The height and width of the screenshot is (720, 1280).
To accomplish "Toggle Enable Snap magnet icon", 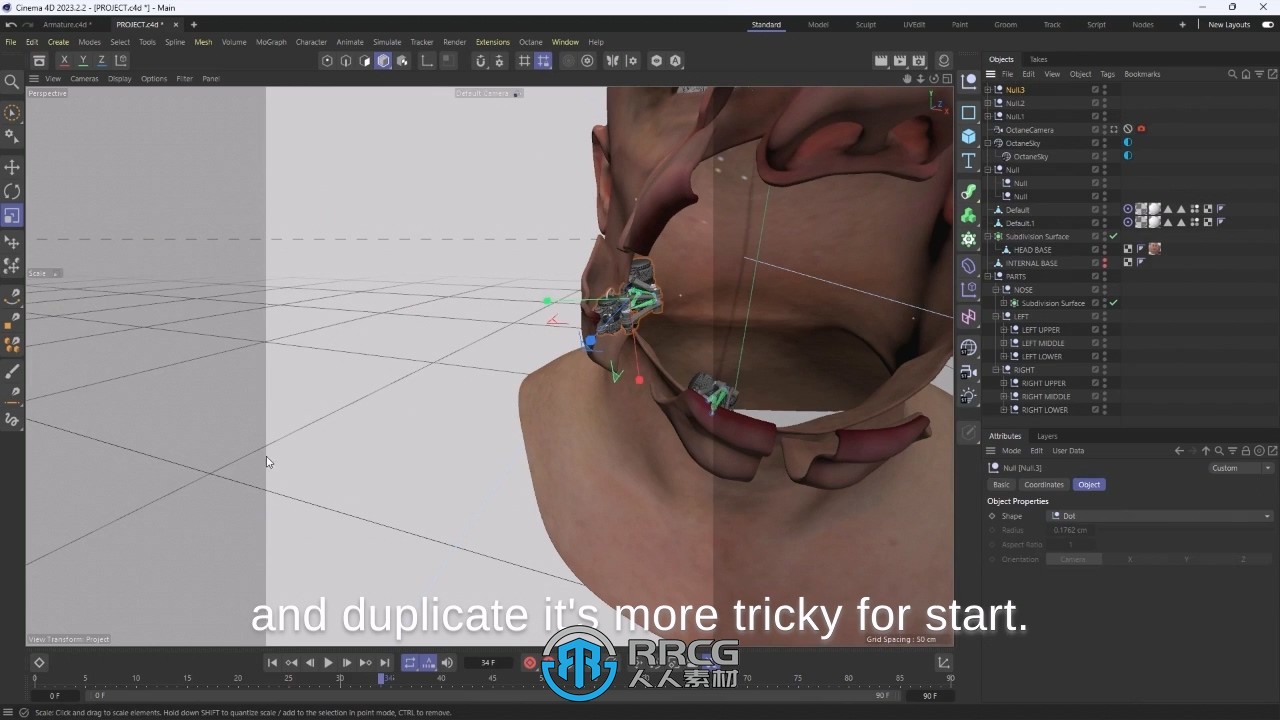I will pyautogui.click(x=480, y=61).
